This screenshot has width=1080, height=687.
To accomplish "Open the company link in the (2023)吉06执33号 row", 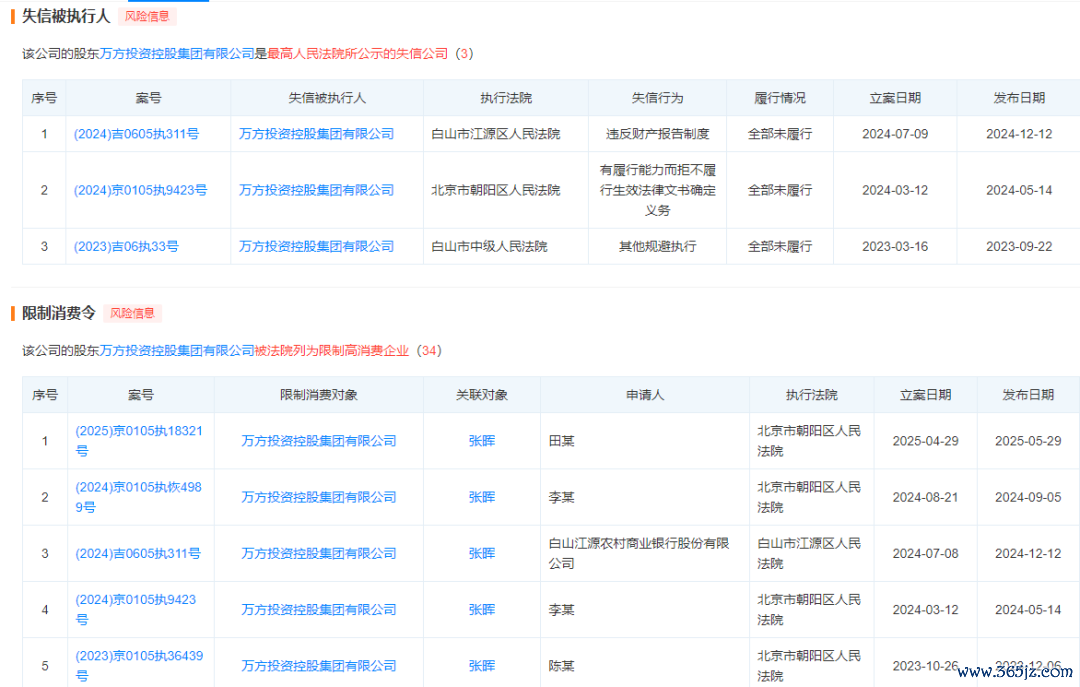I will 316,247.
